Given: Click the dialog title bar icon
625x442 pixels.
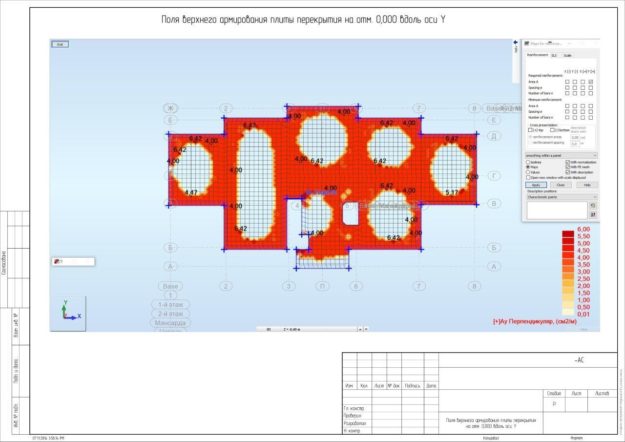Looking at the screenshot, I should pyautogui.click(x=527, y=43).
